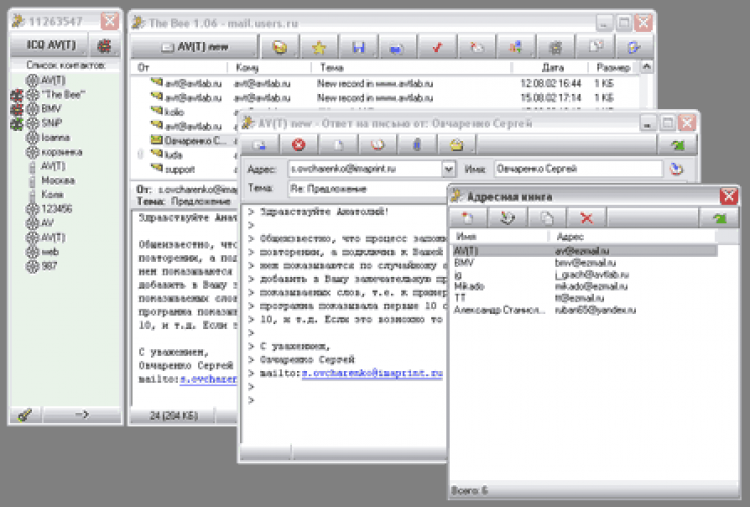Open the mailto s.ovcharenko link in reply body
The image size is (750, 507).
coord(372,373)
